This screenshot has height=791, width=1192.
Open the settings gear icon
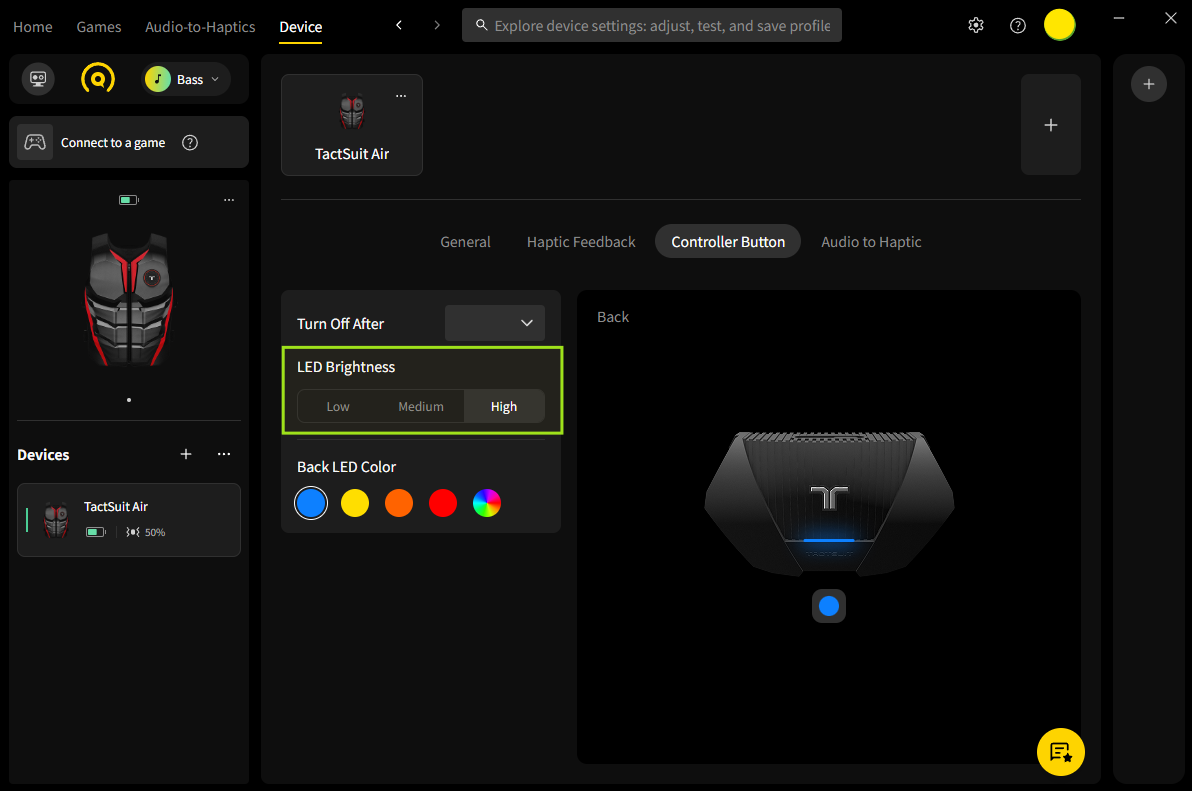tap(976, 25)
